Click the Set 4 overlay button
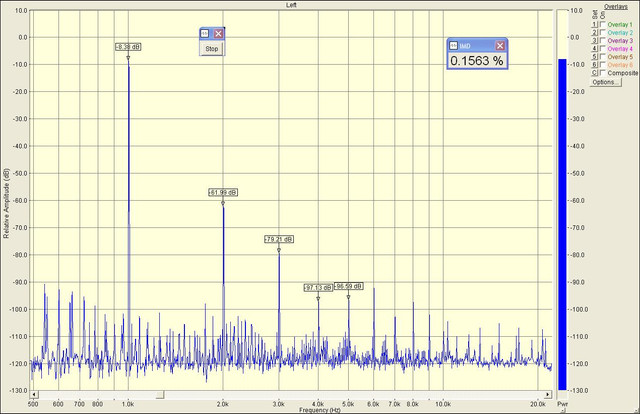This screenshot has height=414, width=640. coord(595,49)
